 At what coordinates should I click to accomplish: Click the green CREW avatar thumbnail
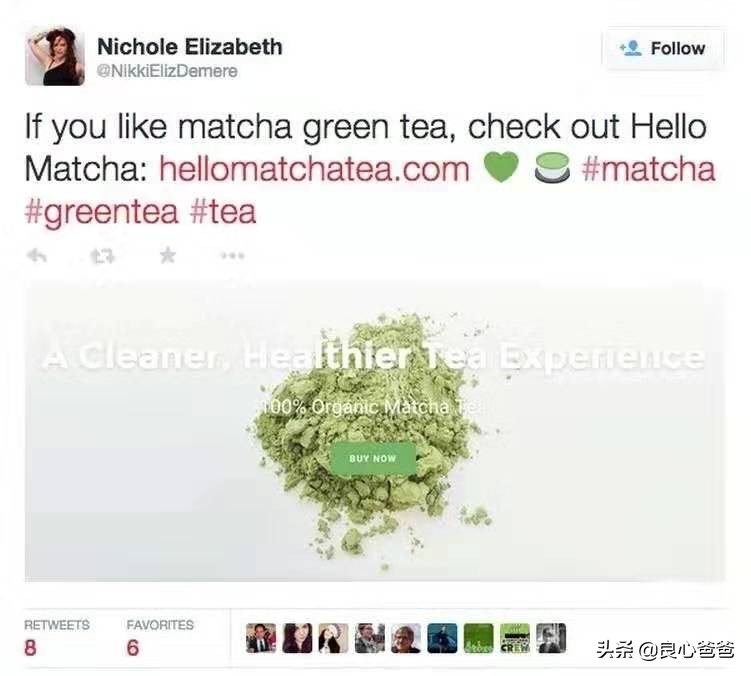click(515, 638)
